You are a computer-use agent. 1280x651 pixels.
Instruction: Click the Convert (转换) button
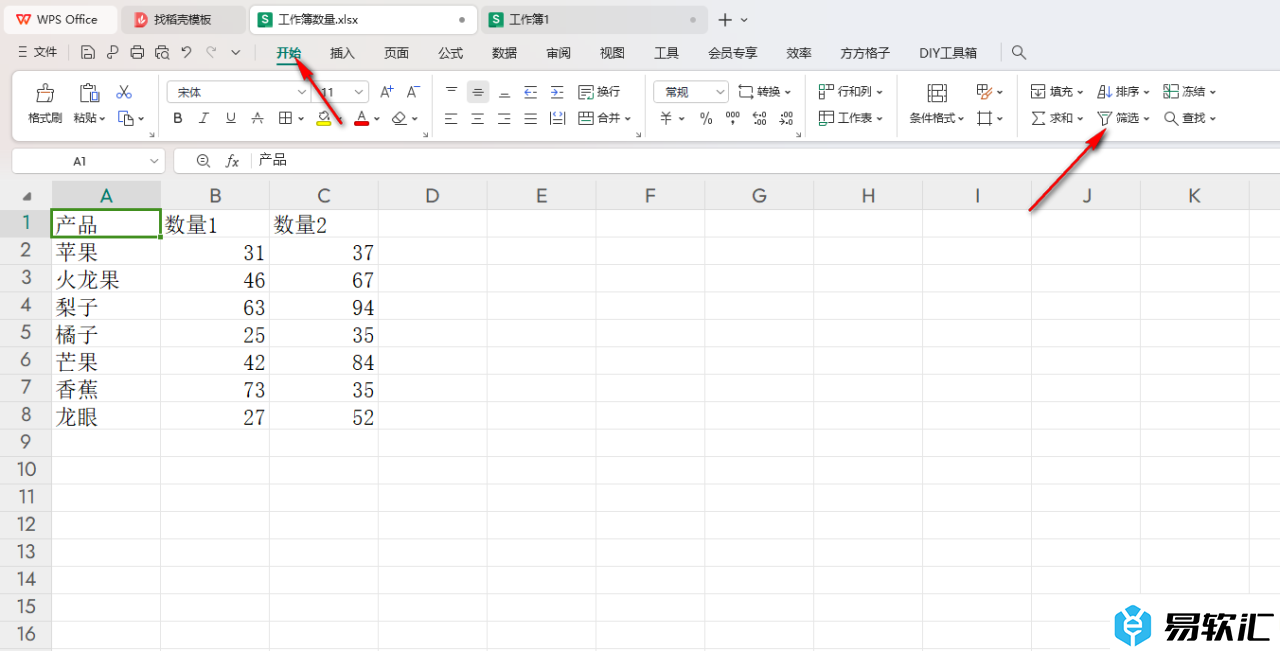(766, 92)
